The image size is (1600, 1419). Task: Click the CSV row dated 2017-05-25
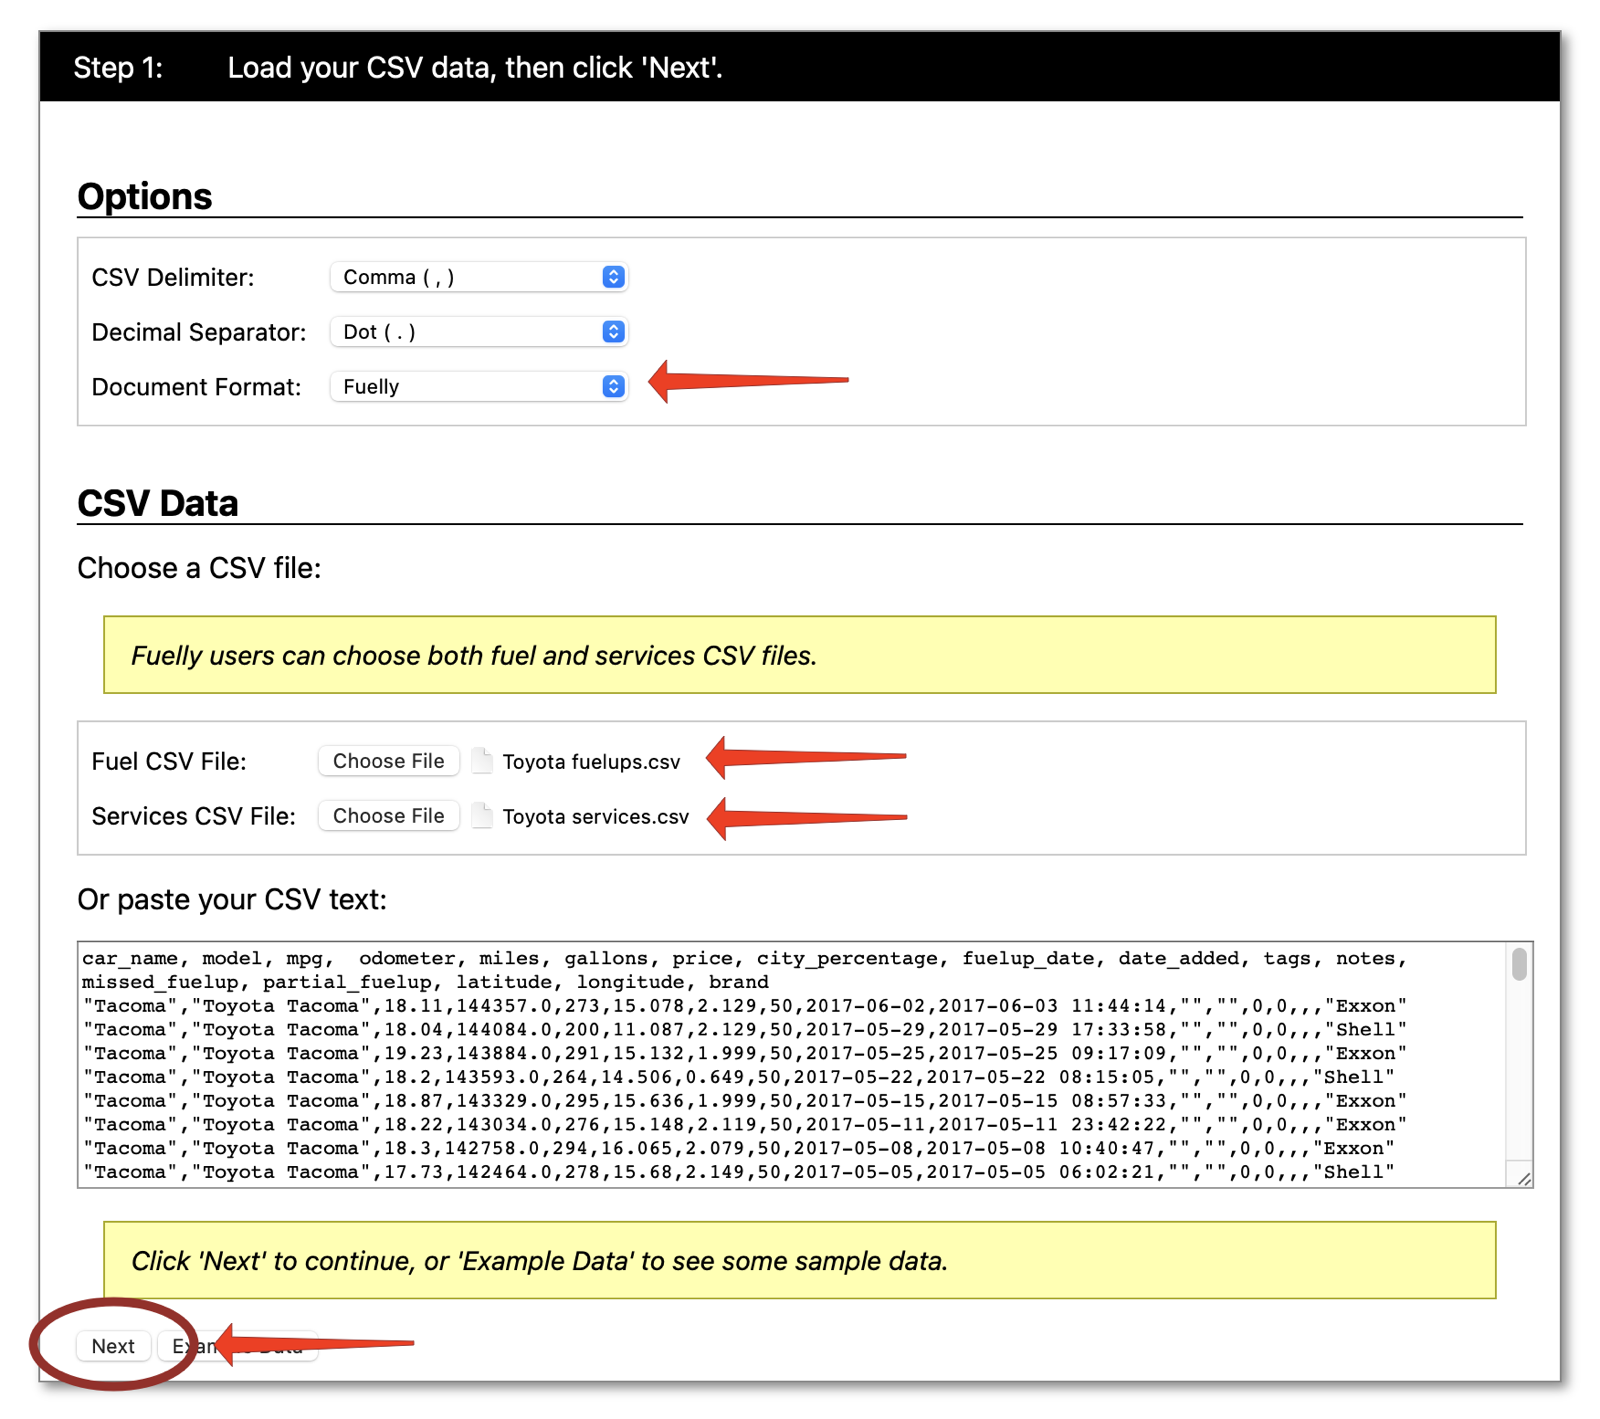(745, 1054)
